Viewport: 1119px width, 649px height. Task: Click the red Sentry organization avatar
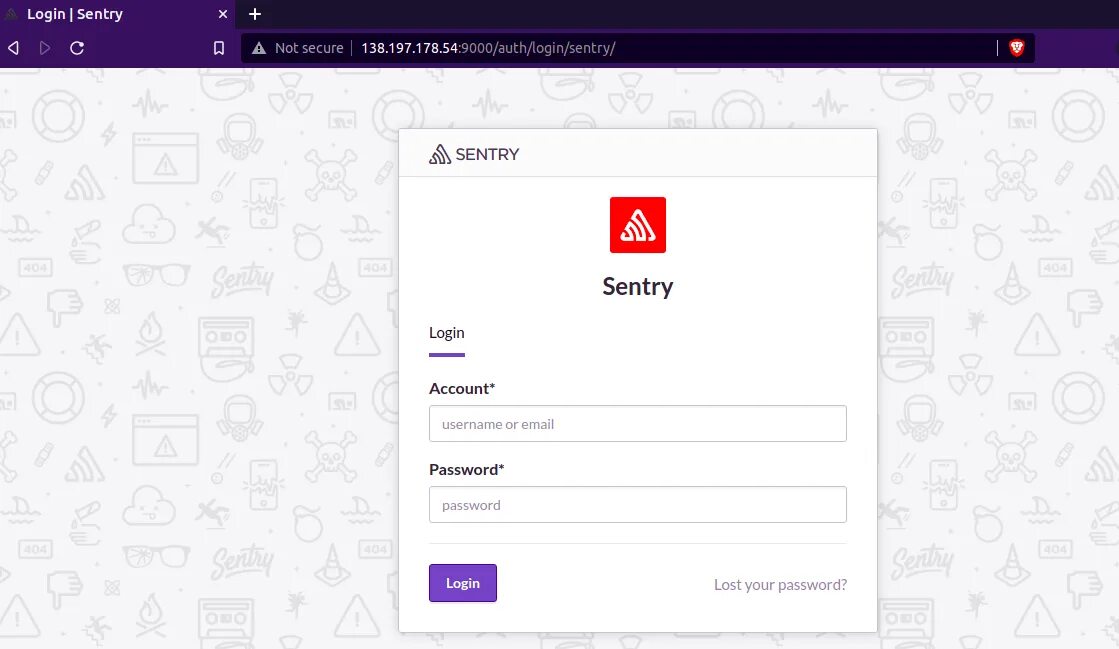pos(637,225)
